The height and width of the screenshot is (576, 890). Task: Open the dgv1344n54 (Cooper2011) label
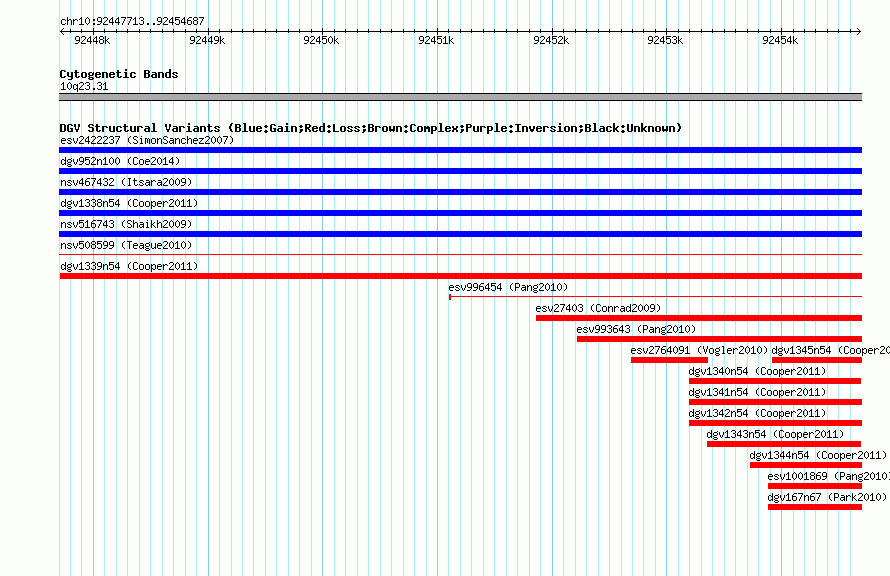818,455
